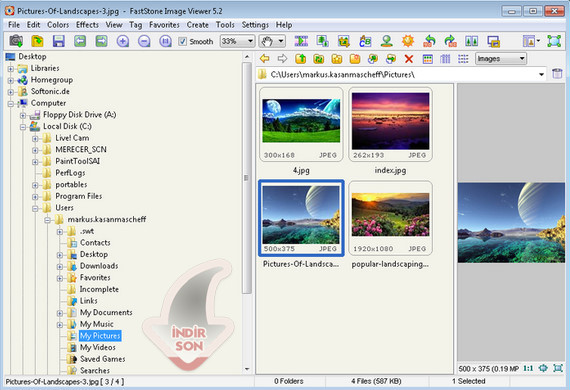Viewport: 570px width, 390px height.
Task: Click the Zoom Out magnifier icon
Action: [x=144, y=41]
